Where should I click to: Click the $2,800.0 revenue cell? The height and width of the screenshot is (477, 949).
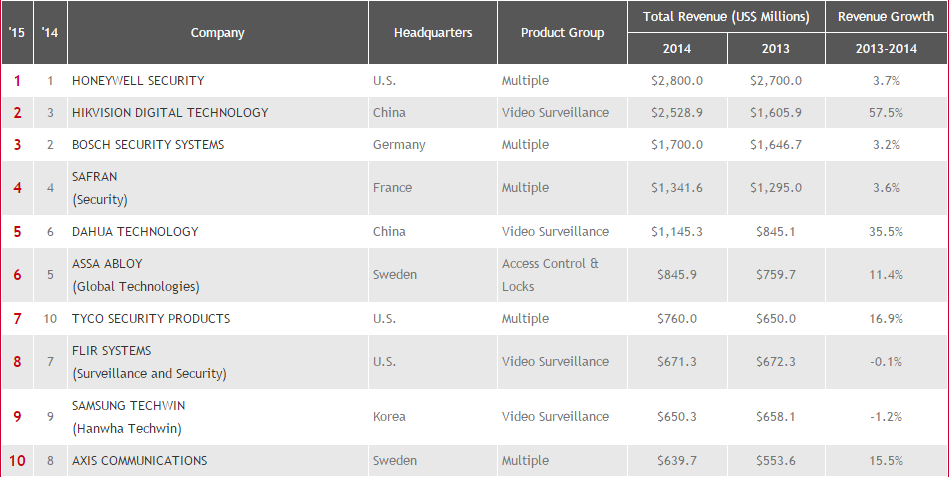[x=677, y=81]
